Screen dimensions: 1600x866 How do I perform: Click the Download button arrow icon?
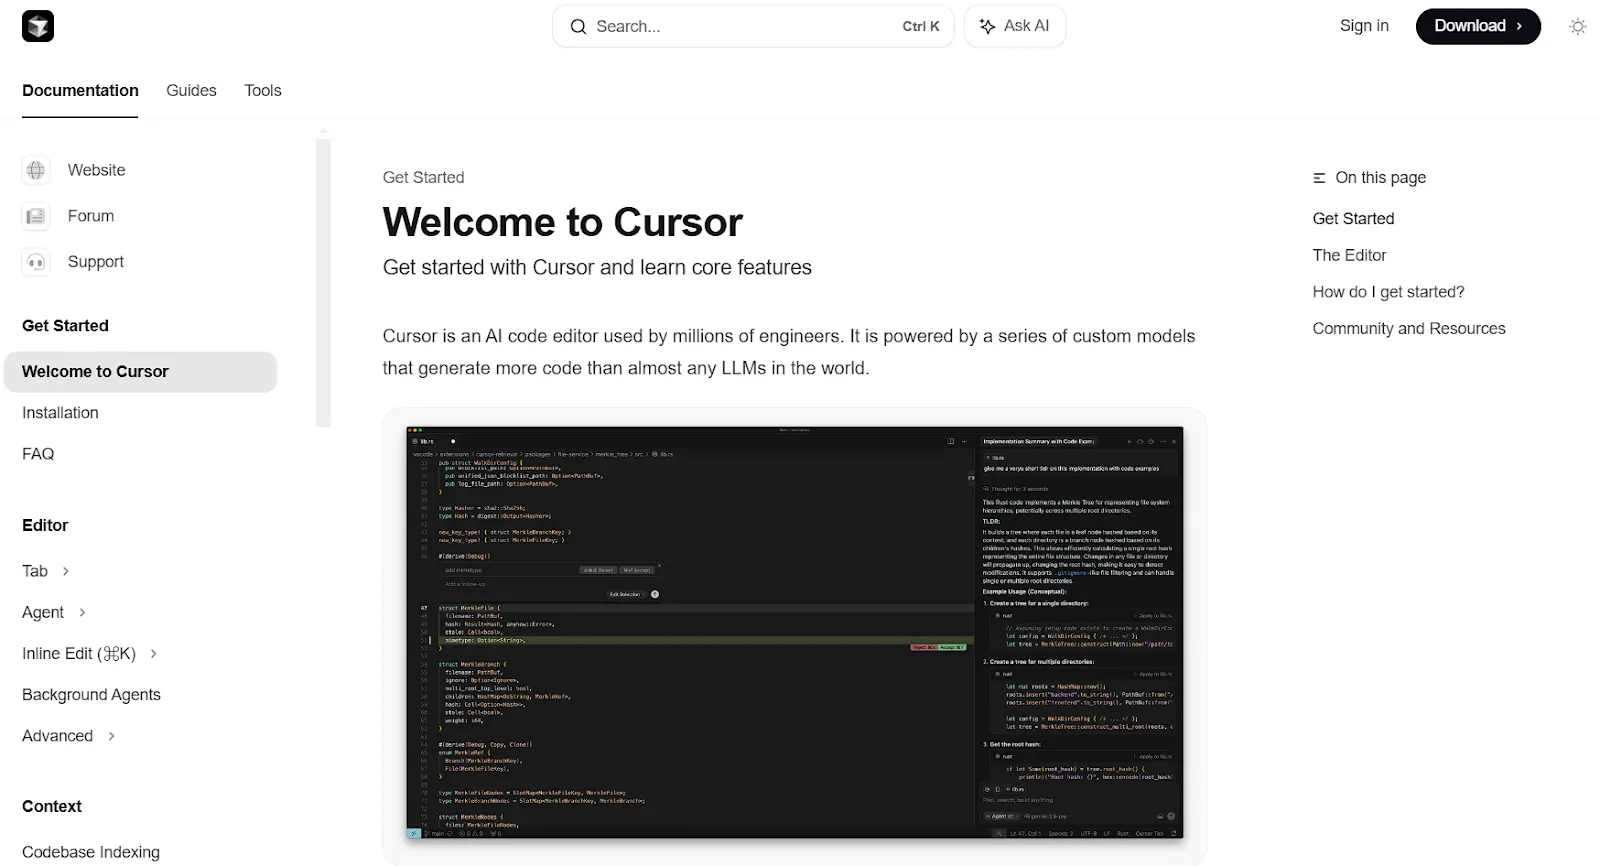pos(1519,26)
